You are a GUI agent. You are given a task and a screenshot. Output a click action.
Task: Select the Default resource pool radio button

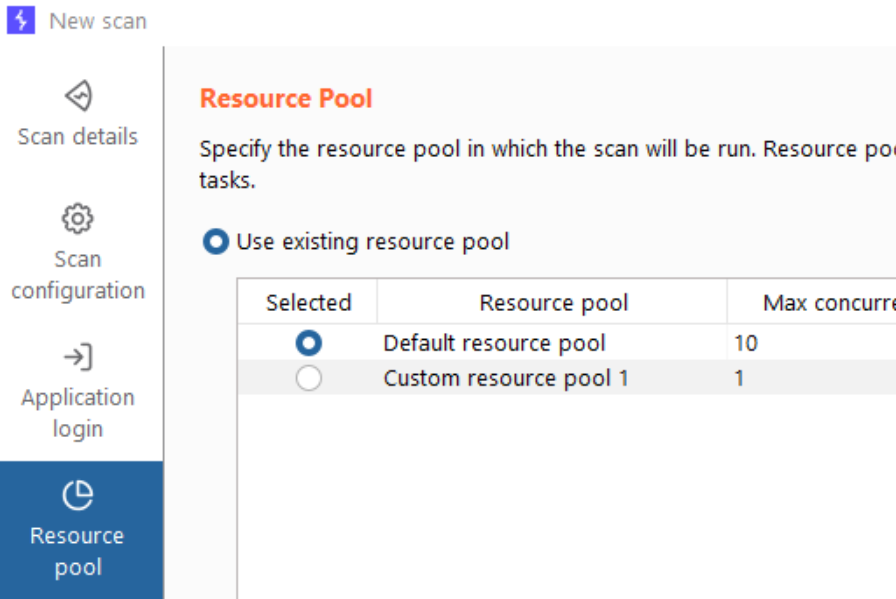click(x=309, y=343)
